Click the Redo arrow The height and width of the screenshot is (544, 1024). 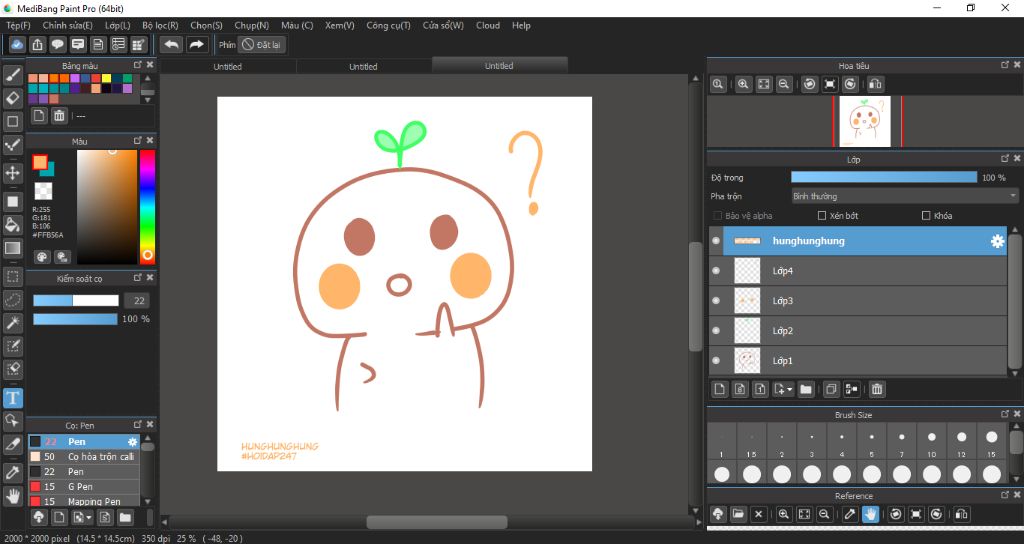pos(196,44)
